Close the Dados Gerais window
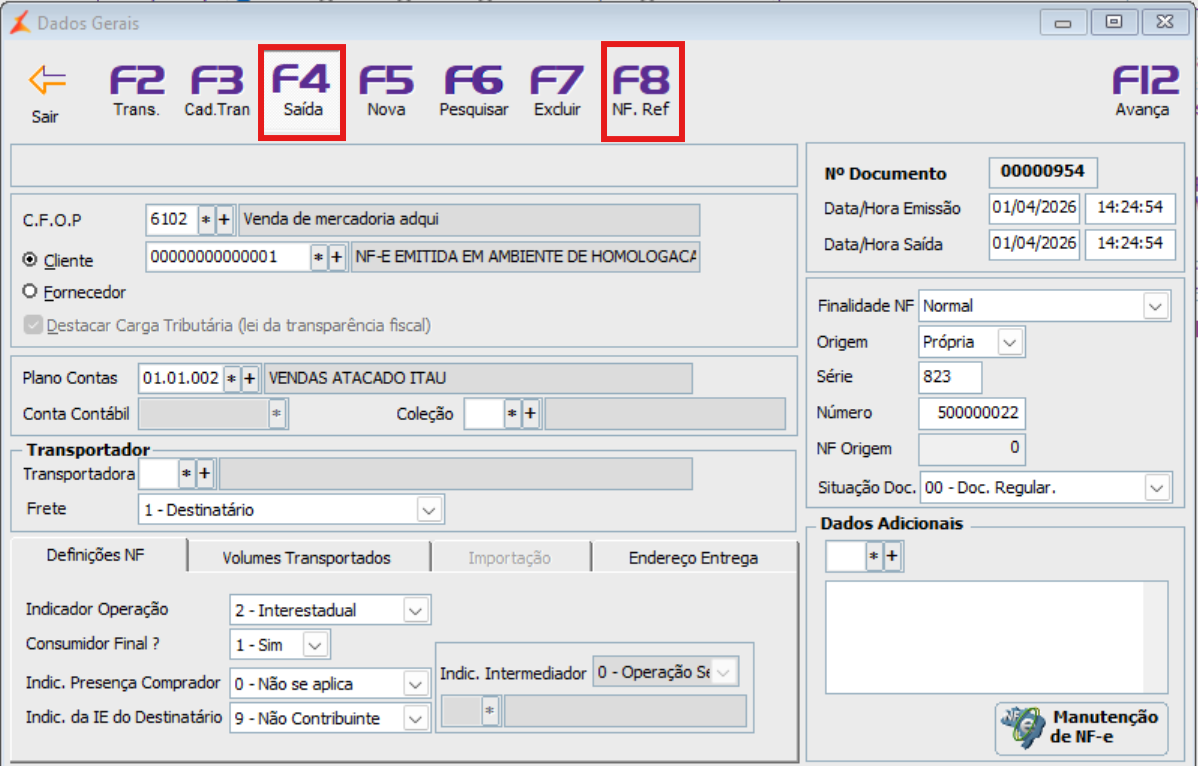The width and height of the screenshot is (1198, 766). 1165,23
